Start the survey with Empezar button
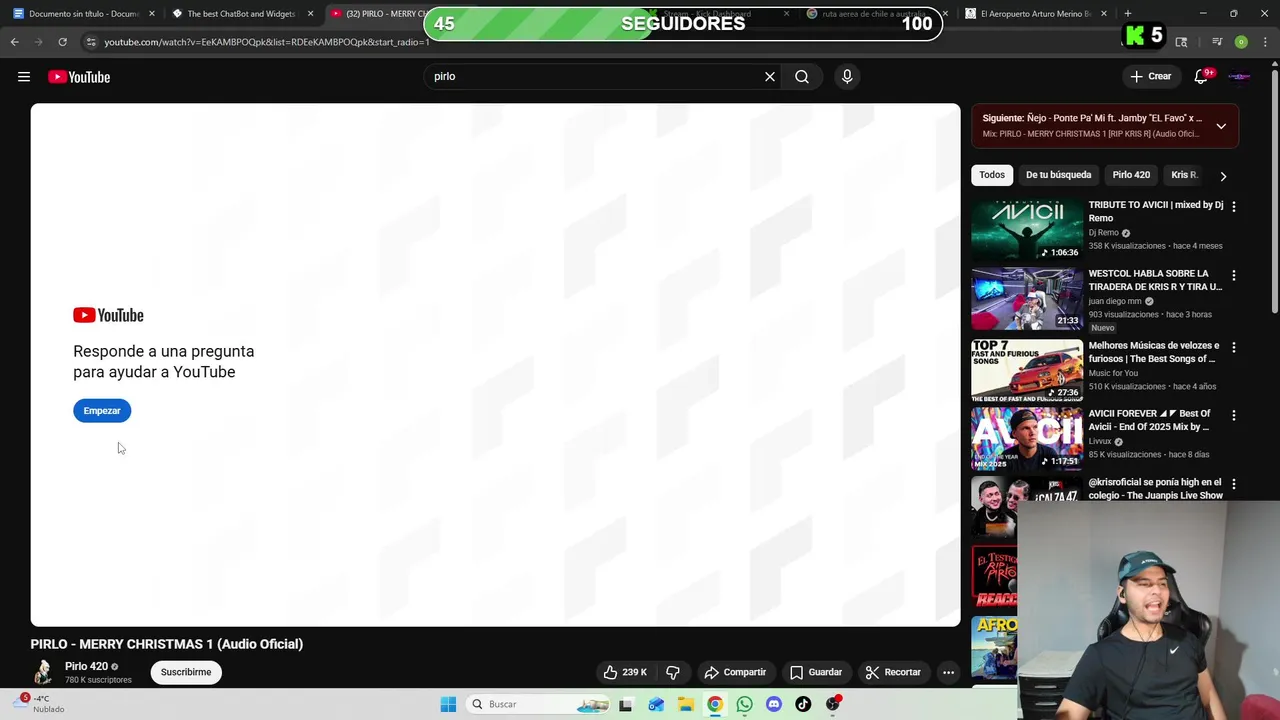This screenshot has height=720, width=1280. pyautogui.click(x=102, y=410)
